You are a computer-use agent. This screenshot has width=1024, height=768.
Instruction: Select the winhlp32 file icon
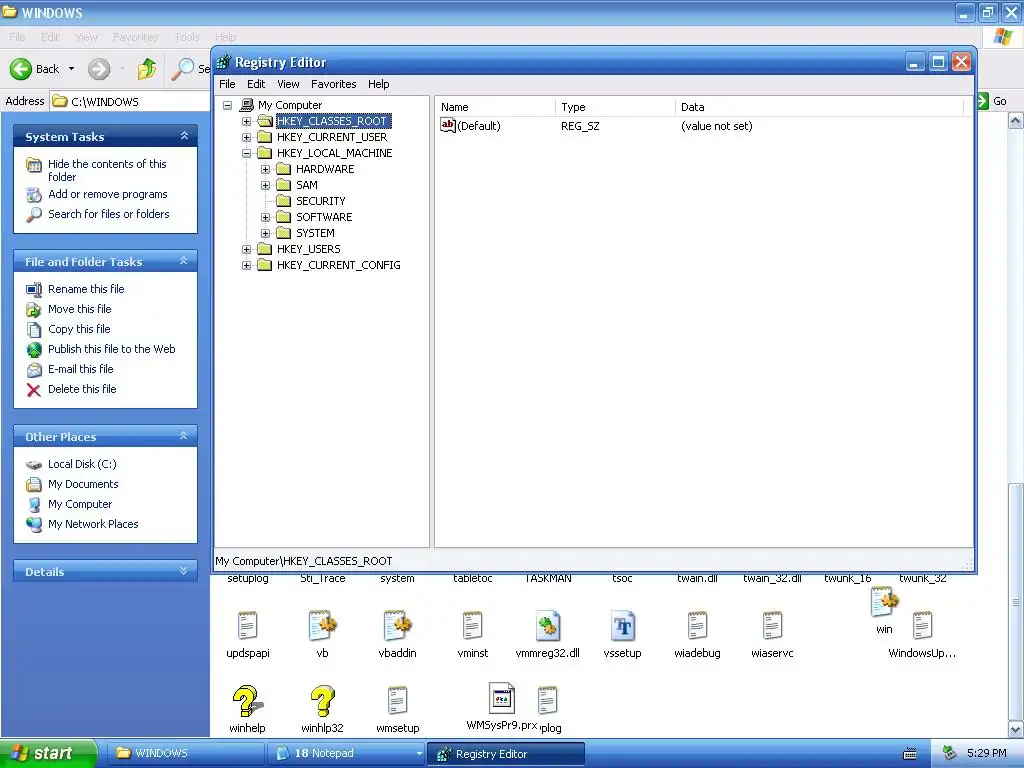point(323,701)
